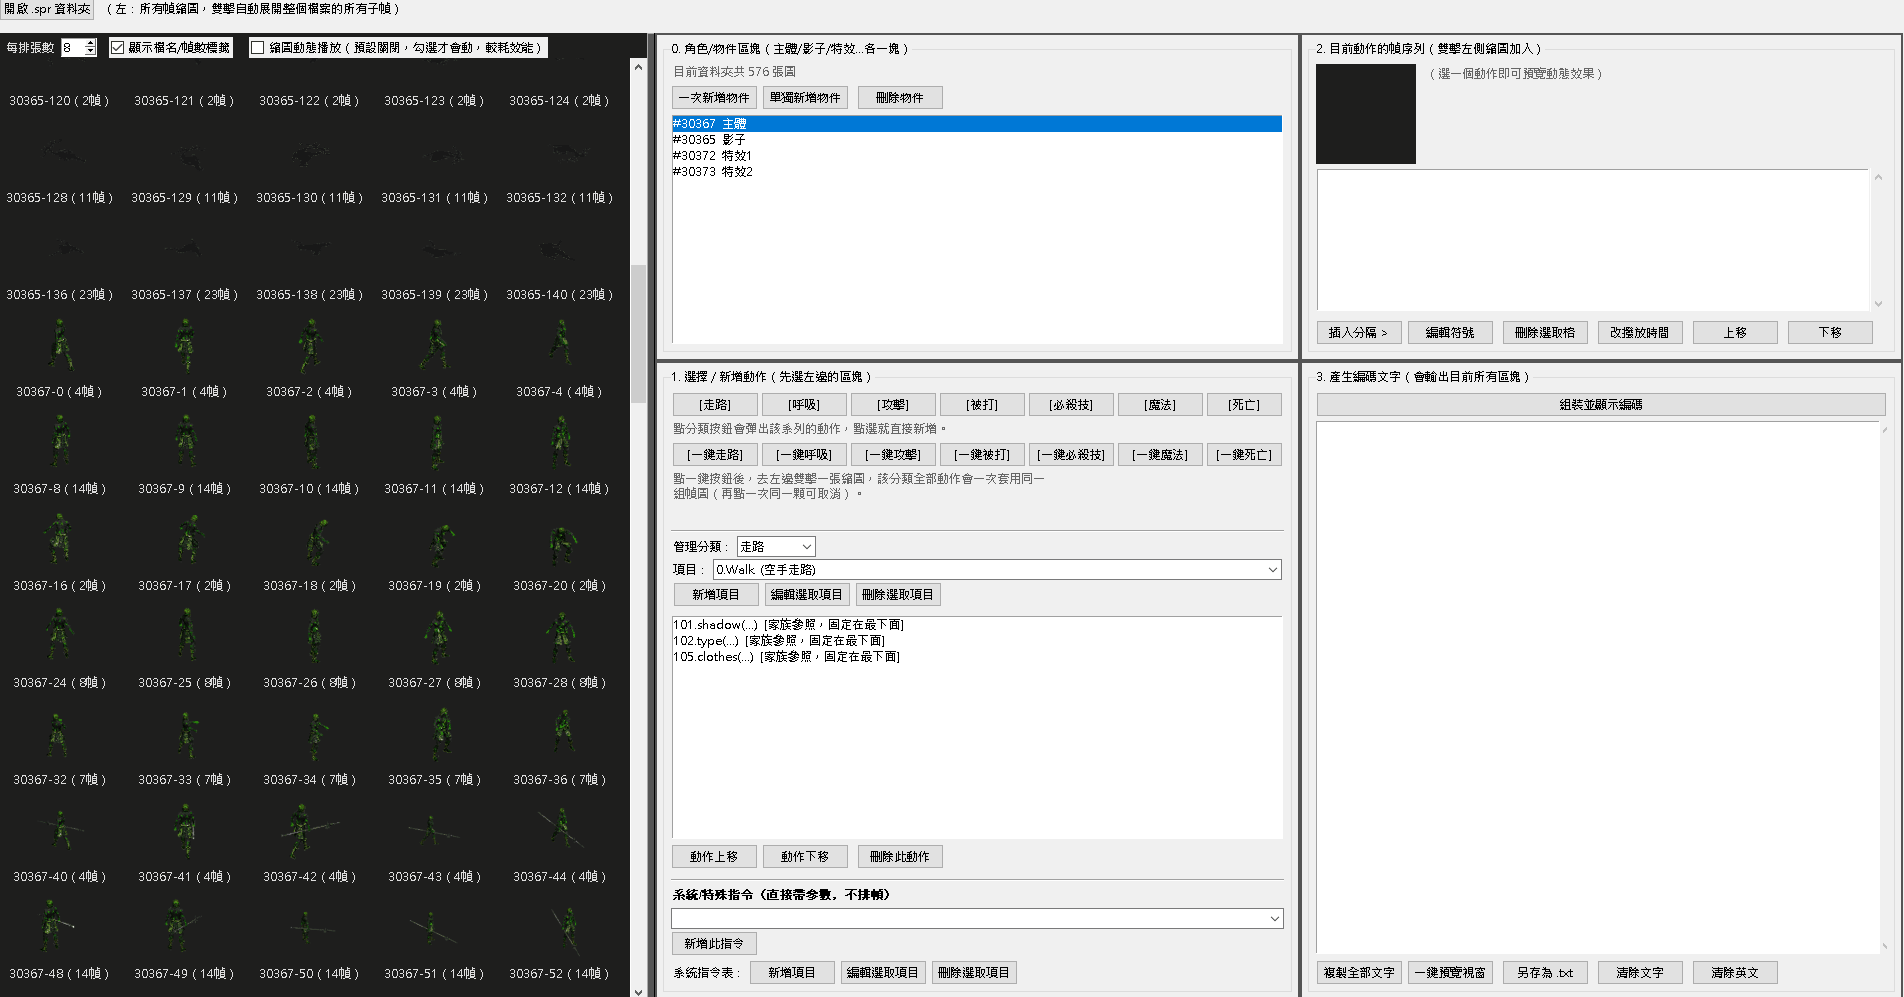Click inside the generated code text area
The height and width of the screenshot is (997, 1904).
tap(1598, 687)
